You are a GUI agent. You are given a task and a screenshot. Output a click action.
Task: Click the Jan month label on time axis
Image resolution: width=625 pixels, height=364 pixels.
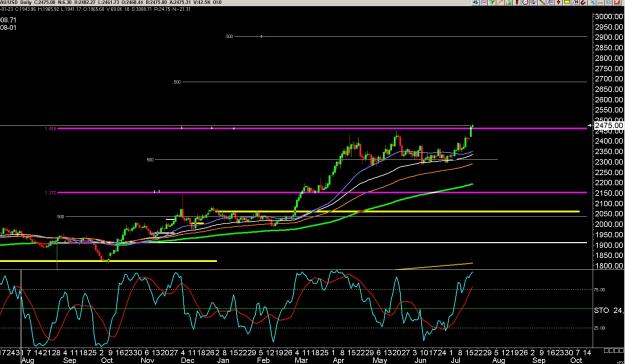(223, 360)
